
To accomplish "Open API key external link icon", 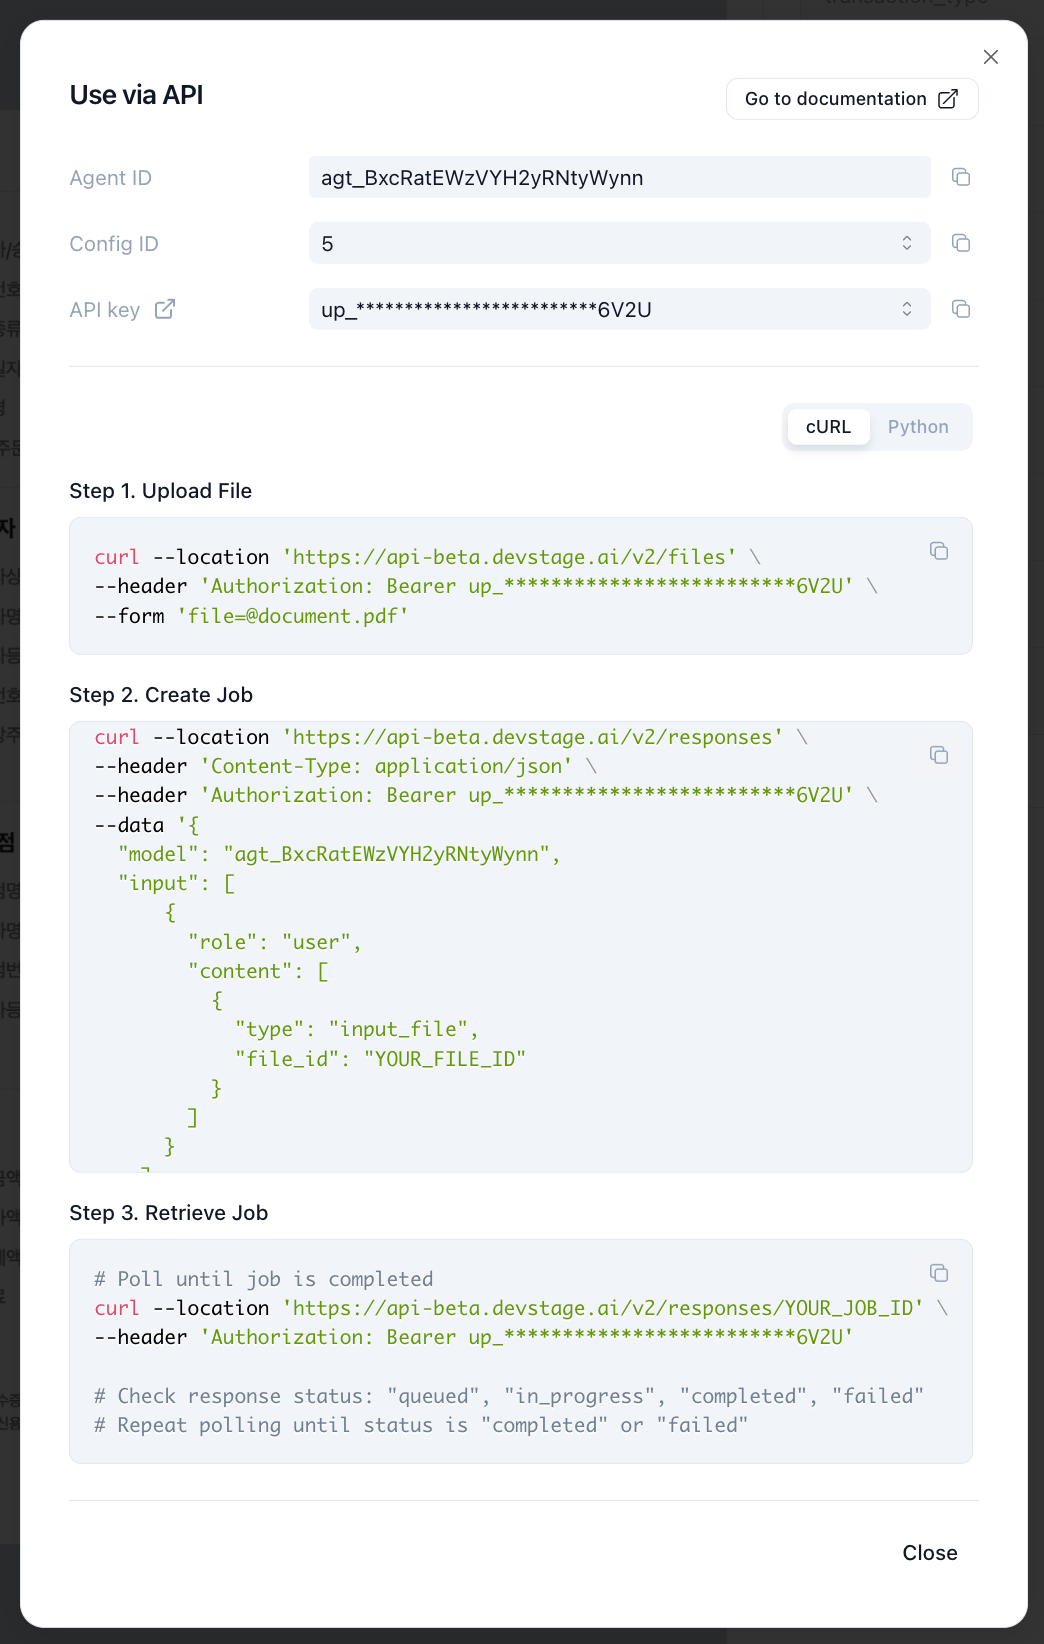I will pos(165,309).
